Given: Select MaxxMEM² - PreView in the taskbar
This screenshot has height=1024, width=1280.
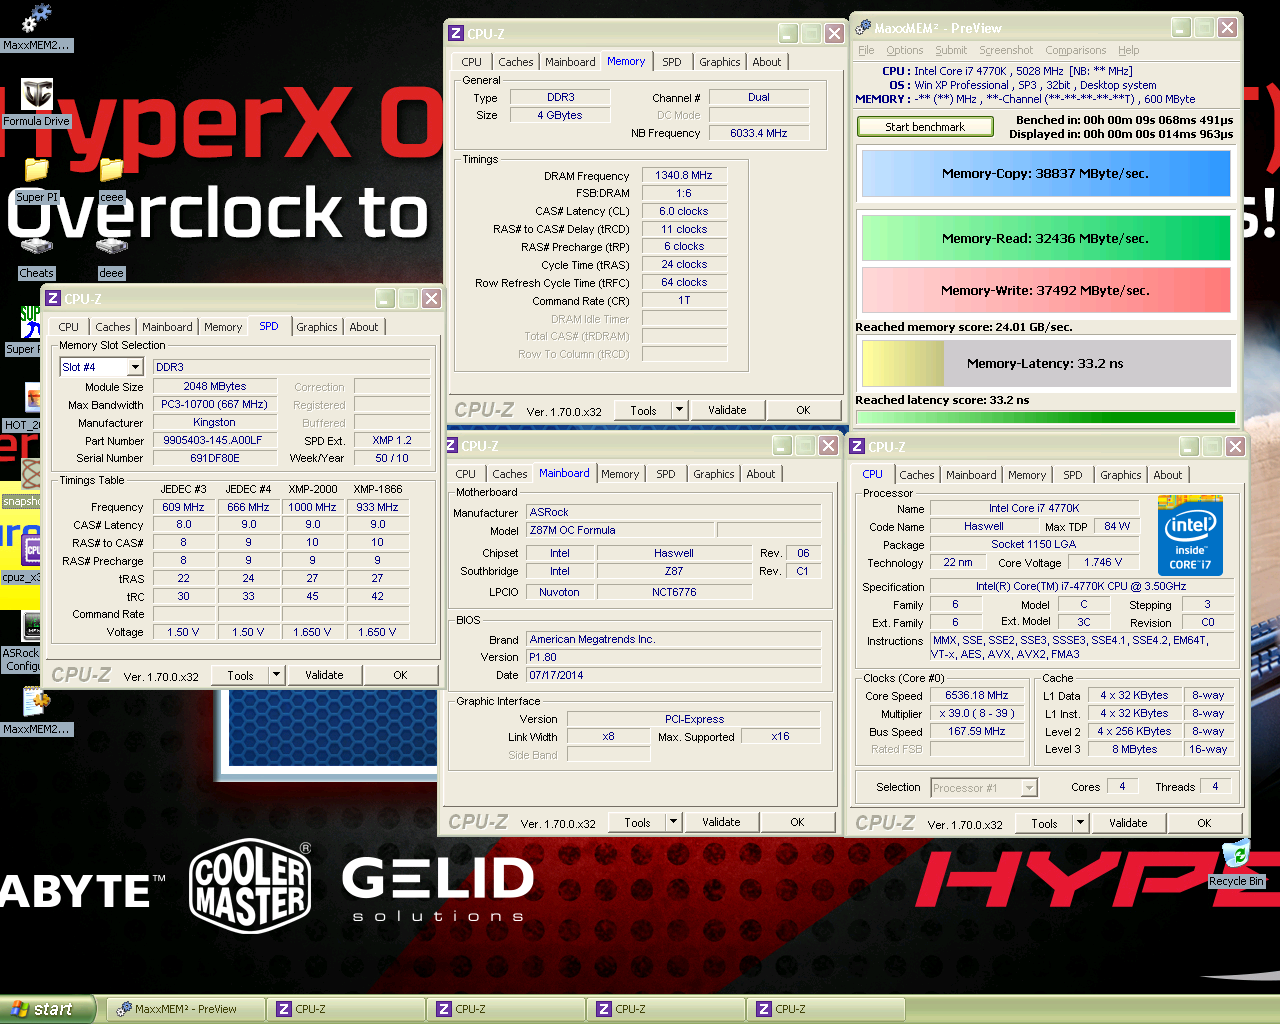Looking at the screenshot, I should [186, 1009].
